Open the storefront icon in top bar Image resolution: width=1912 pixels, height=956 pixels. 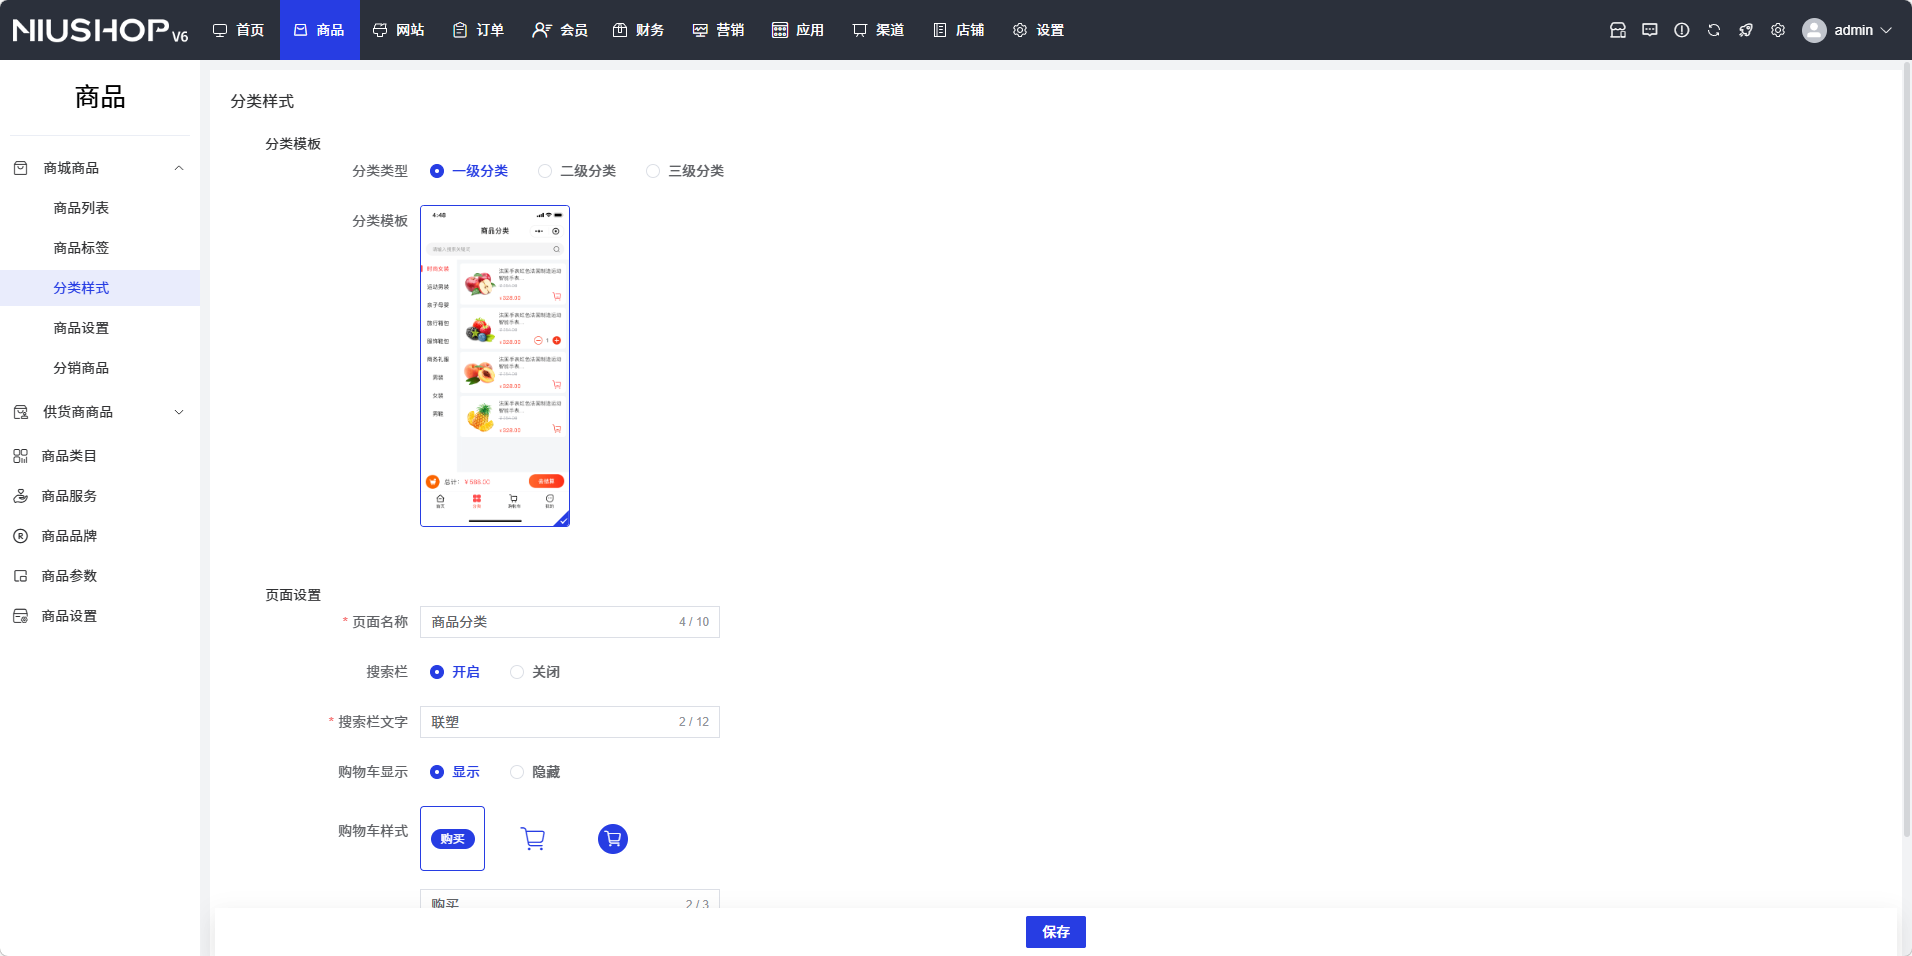point(1617,30)
